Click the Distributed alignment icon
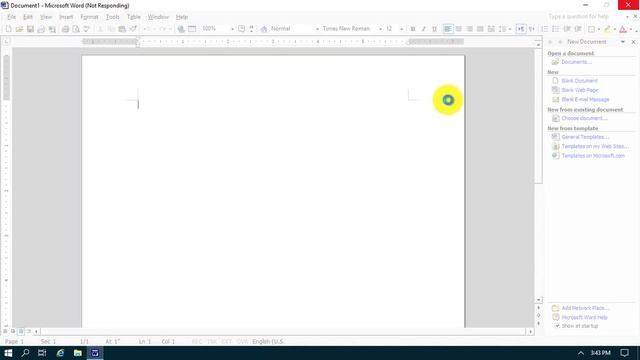This screenshot has width=640, height=360. click(491, 29)
